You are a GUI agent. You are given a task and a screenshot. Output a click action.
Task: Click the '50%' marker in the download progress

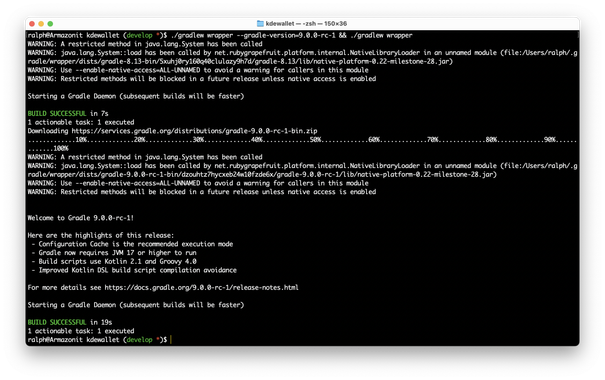pos(316,140)
